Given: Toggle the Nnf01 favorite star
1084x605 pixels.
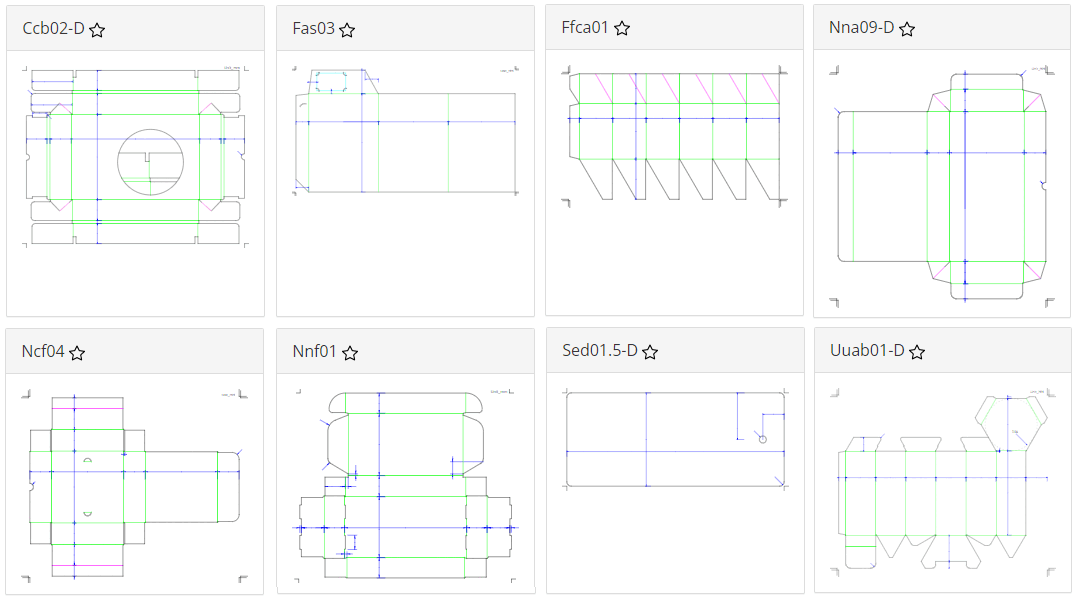Looking at the screenshot, I should click(351, 353).
